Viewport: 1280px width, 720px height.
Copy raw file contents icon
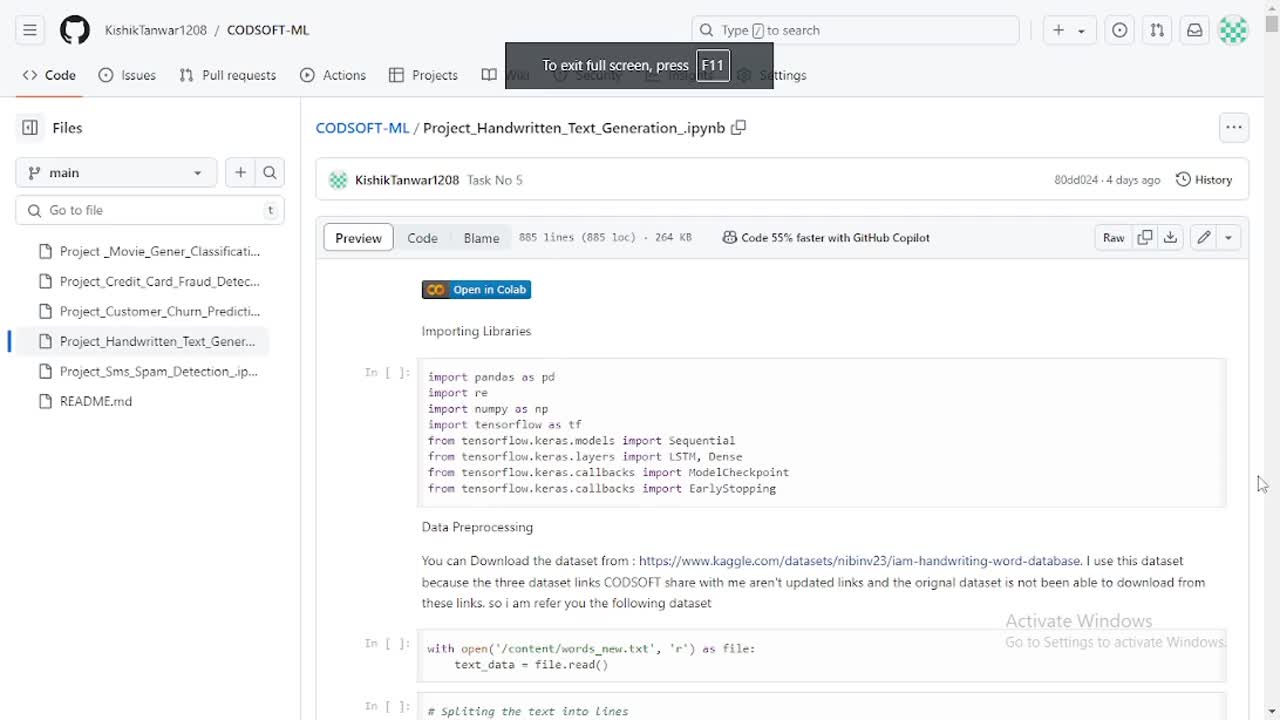[x=1145, y=238]
